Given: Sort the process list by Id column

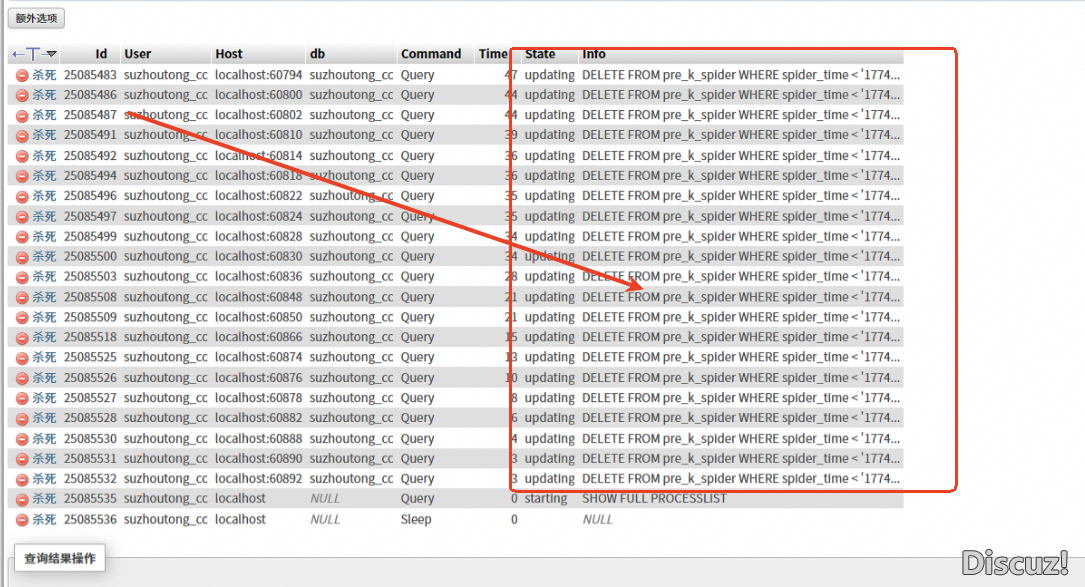Looking at the screenshot, I should point(101,54).
